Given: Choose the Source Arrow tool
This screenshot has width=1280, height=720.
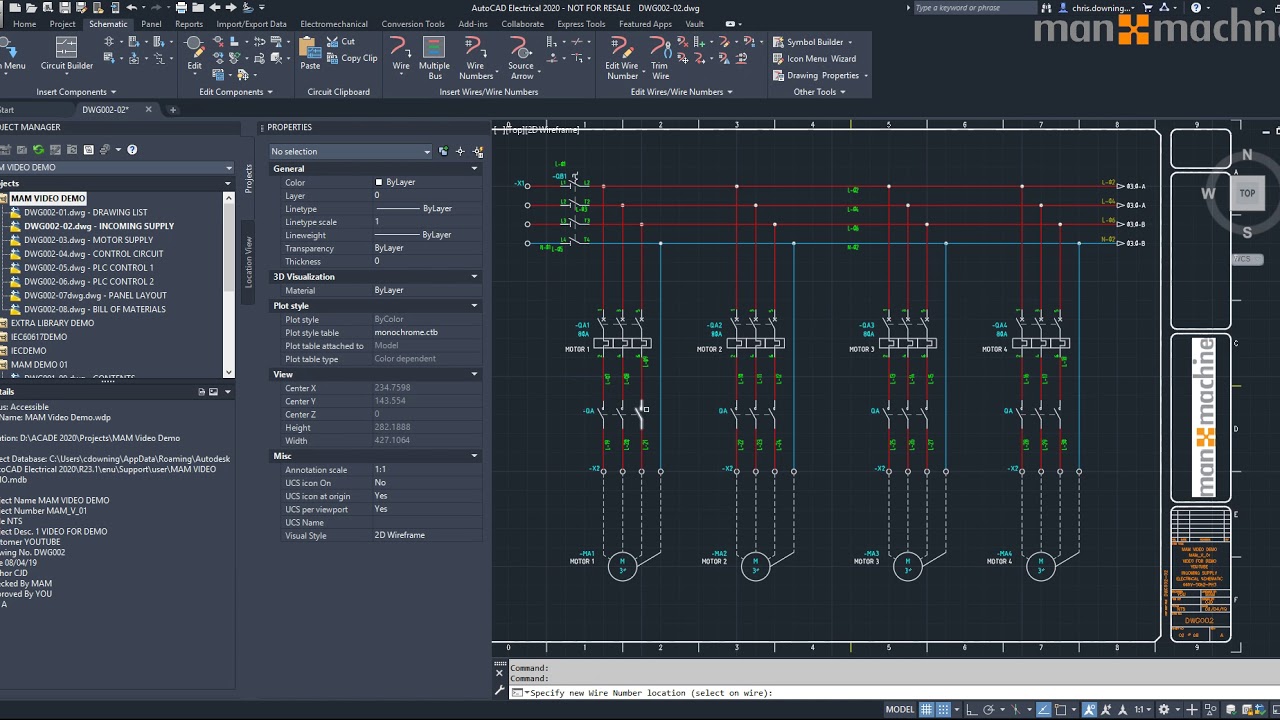Looking at the screenshot, I should coord(521,58).
